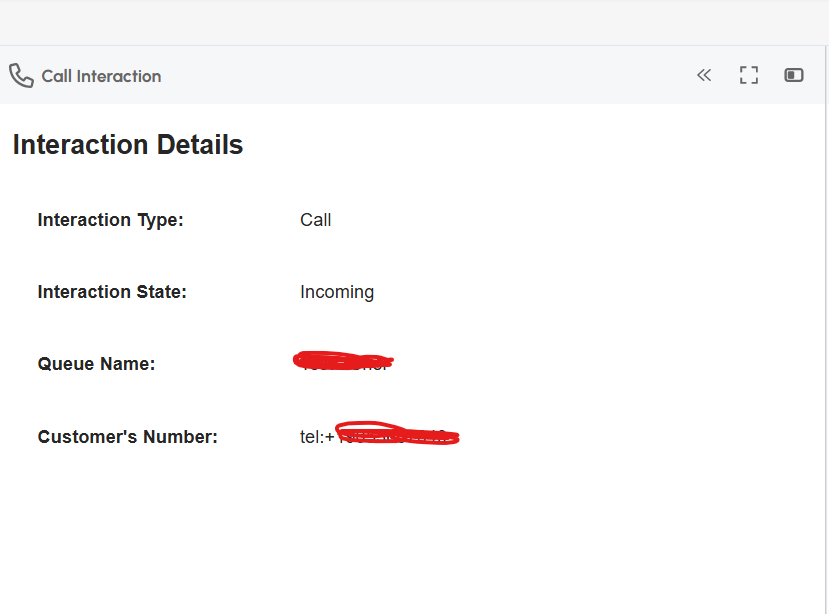829x614 pixels.
Task: Select the Call Interaction header title
Action: [101, 76]
